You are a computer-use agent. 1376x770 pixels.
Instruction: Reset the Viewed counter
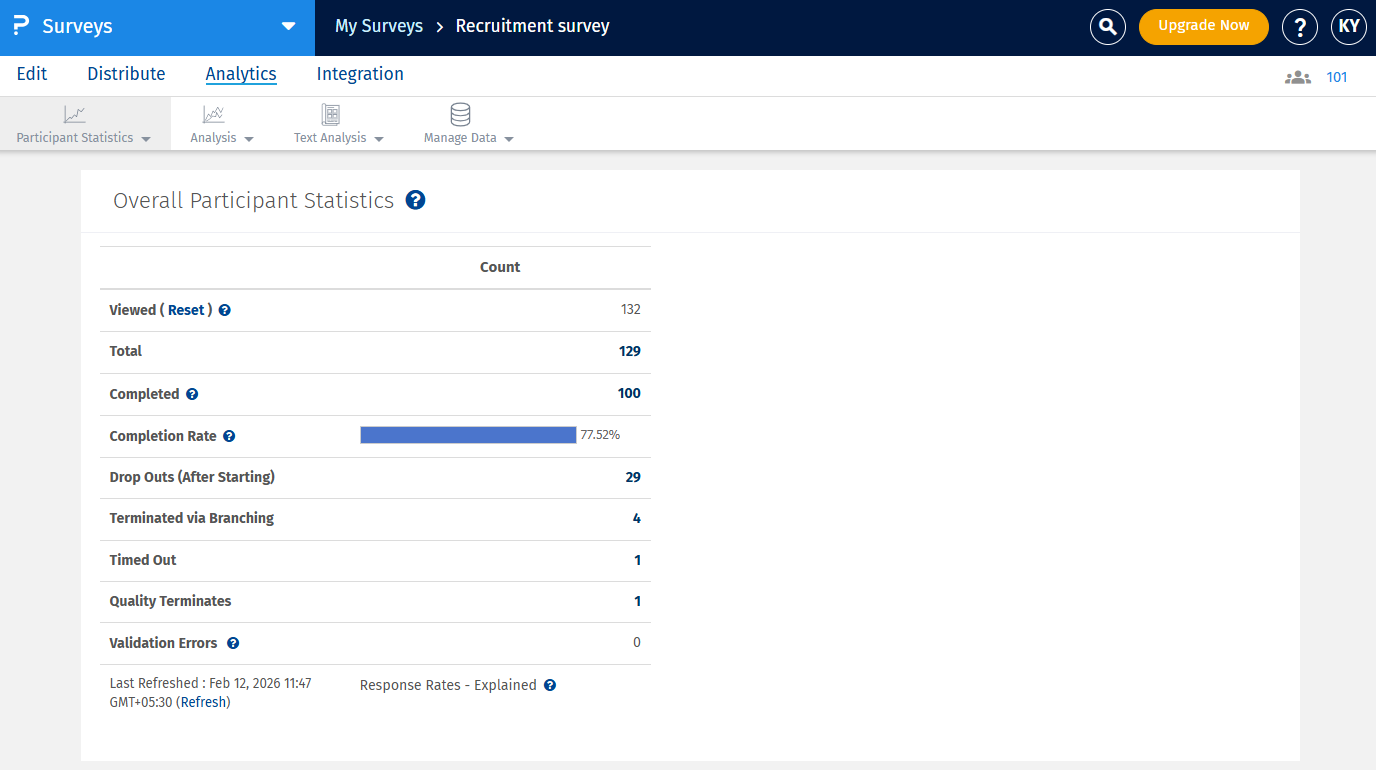tap(186, 309)
